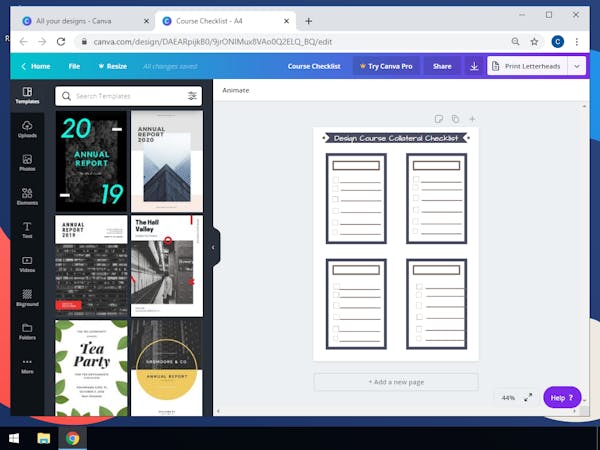The width and height of the screenshot is (600, 450).
Task: Open the Text panel
Action: [x=27, y=230]
